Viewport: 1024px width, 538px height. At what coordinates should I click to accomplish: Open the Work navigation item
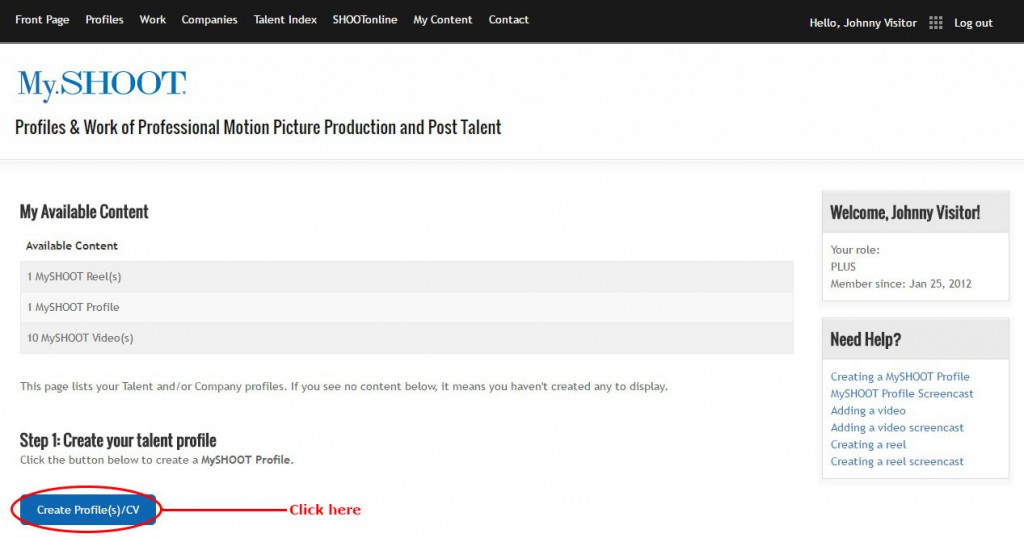pyautogui.click(x=152, y=20)
